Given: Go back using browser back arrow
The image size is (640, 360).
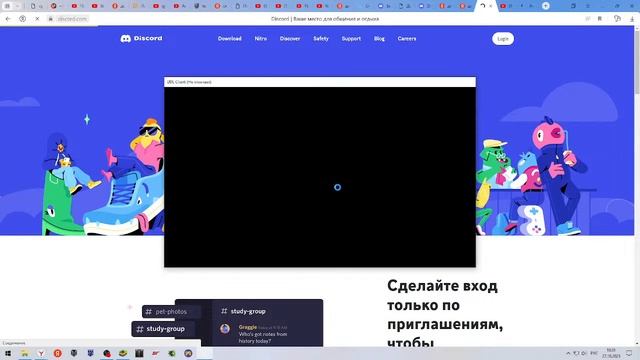Looking at the screenshot, I should [x=8, y=19].
